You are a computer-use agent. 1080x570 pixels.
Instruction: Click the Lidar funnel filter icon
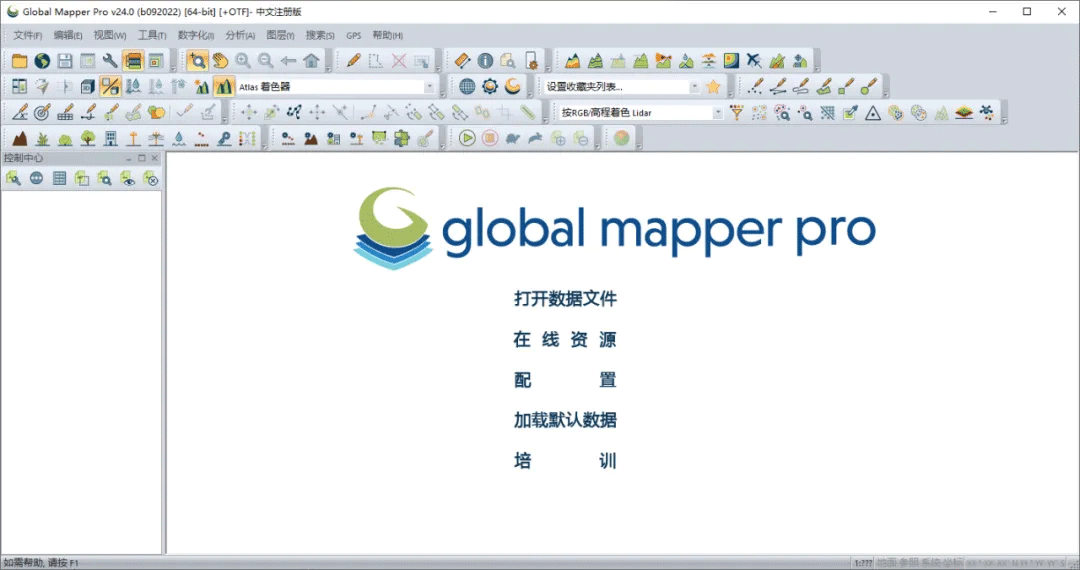737,113
